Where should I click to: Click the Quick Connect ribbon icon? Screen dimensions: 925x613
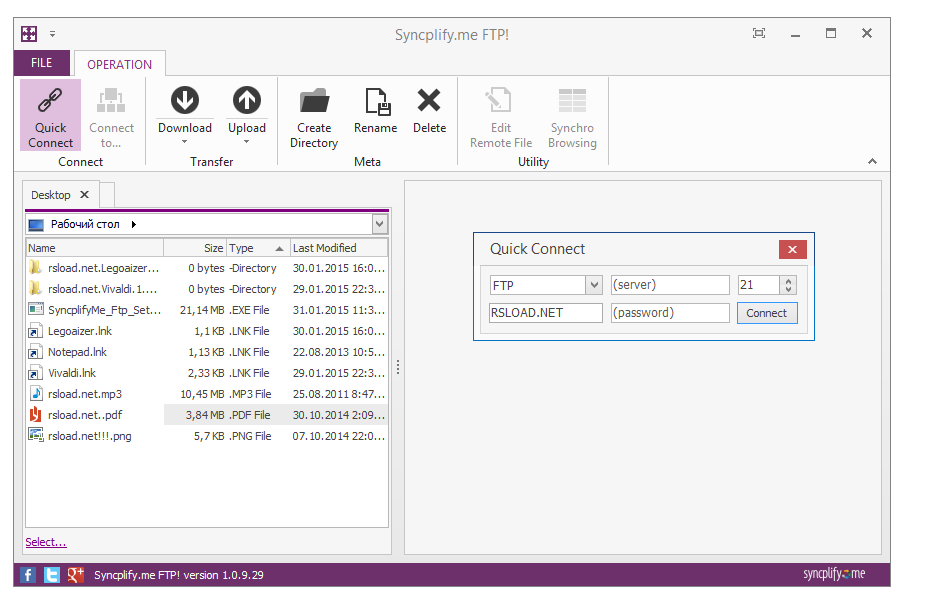coord(50,100)
